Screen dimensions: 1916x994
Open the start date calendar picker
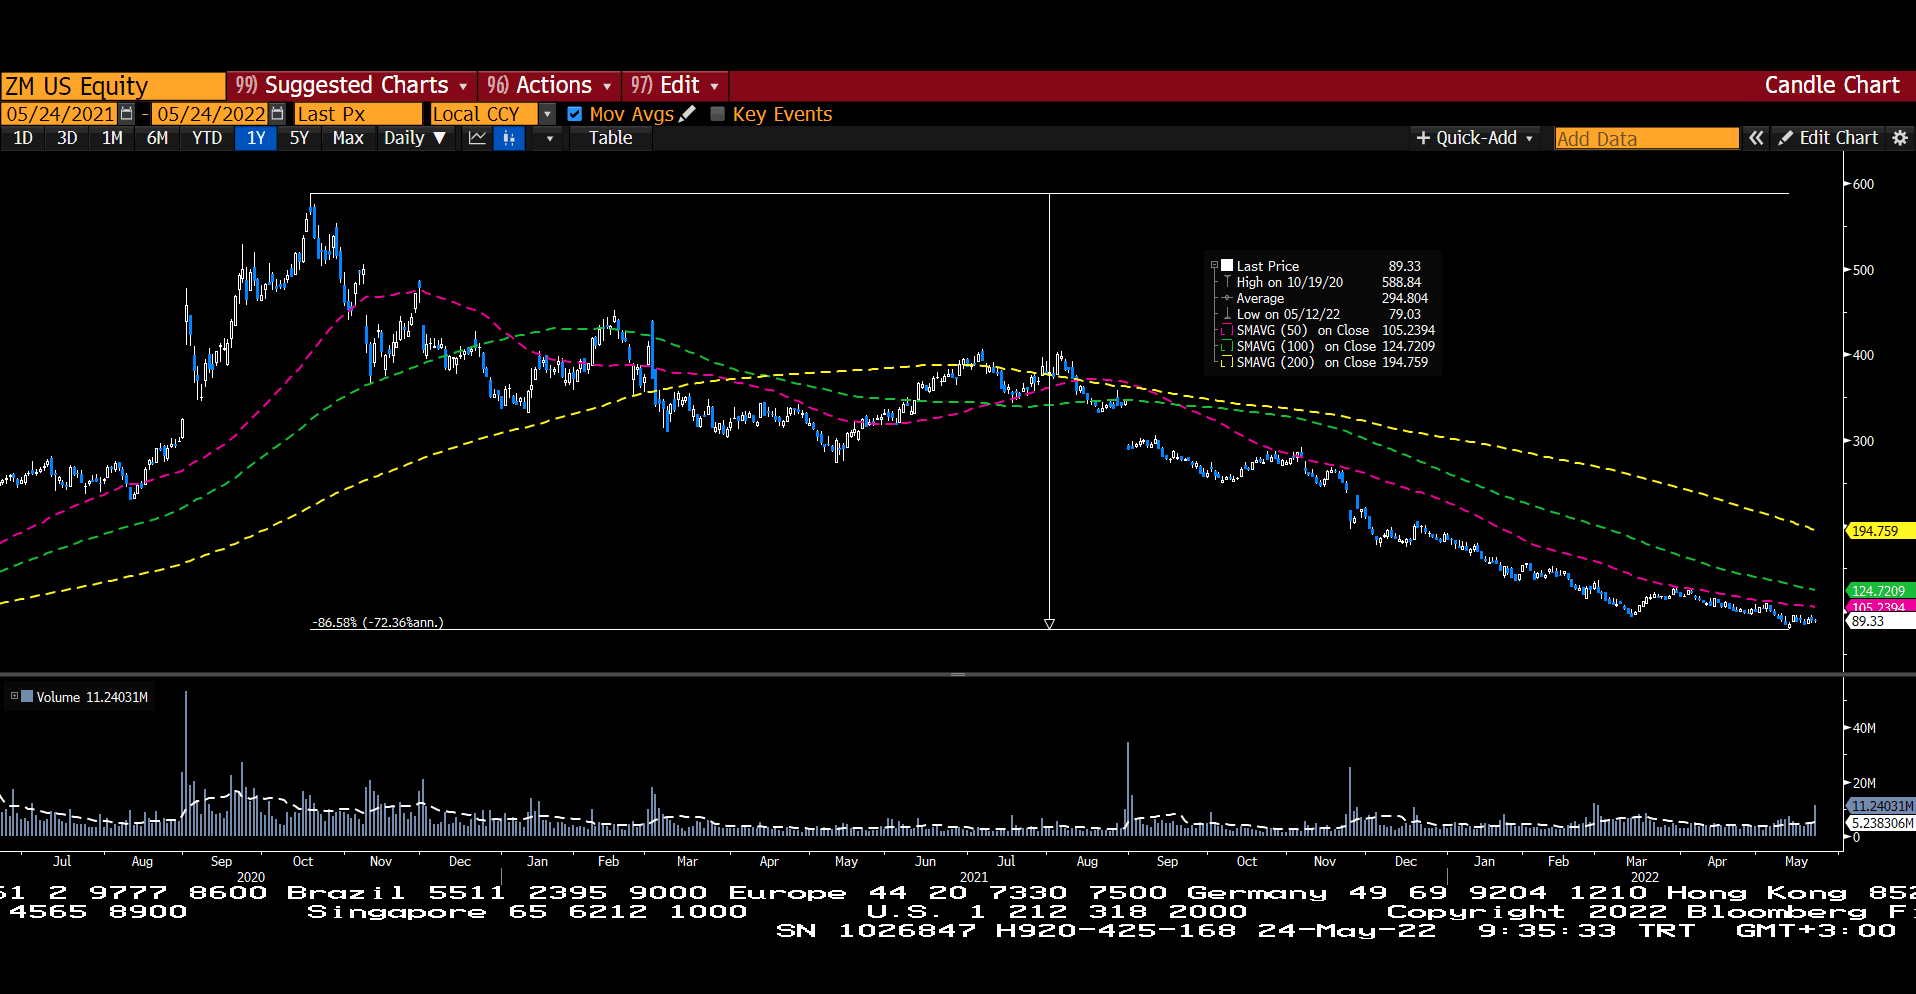tap(126, 114)
